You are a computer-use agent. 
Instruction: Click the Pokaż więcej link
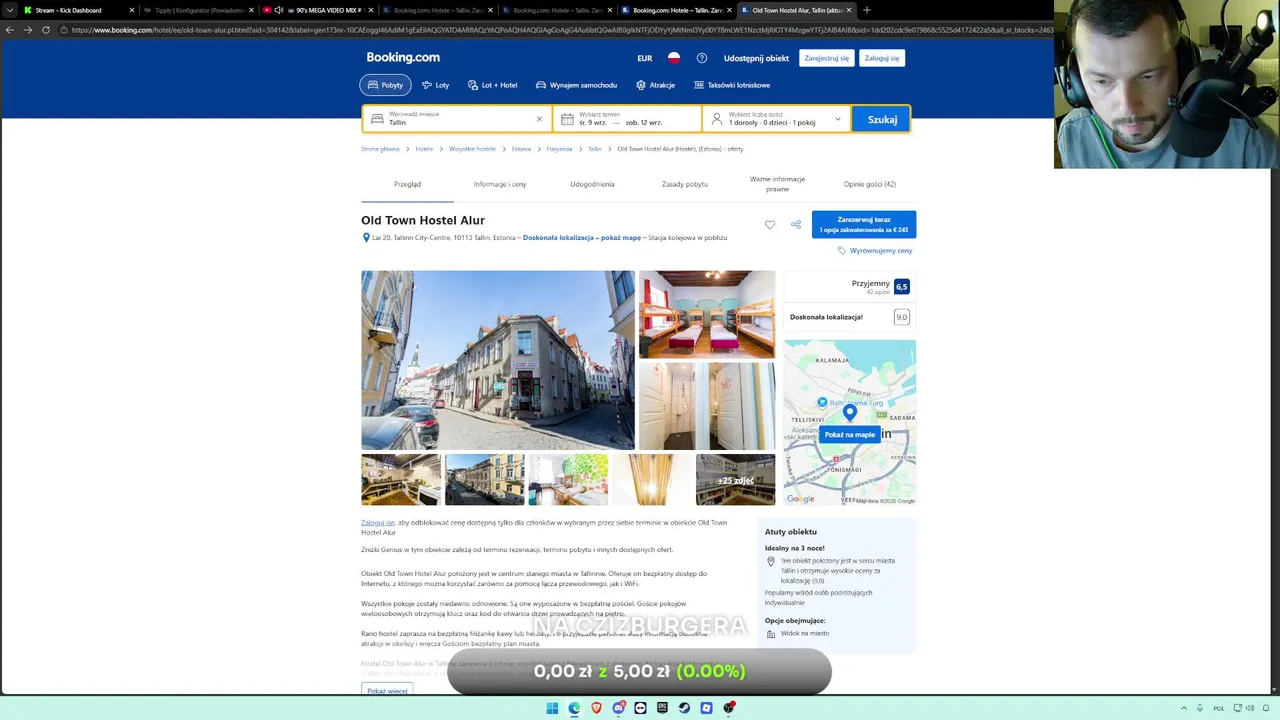click(387, 691)
